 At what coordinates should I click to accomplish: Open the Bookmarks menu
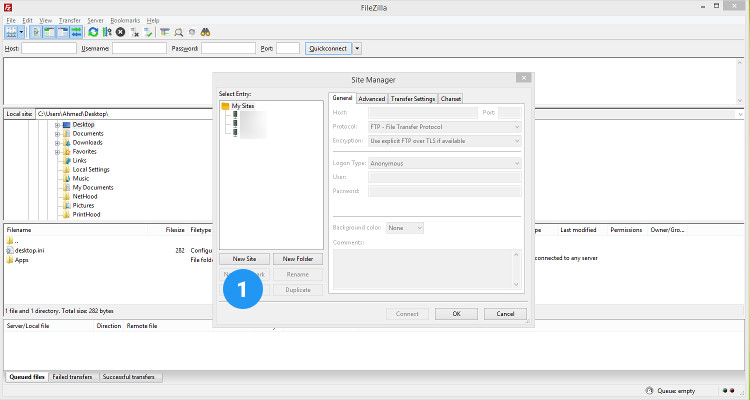pos(125,21)
